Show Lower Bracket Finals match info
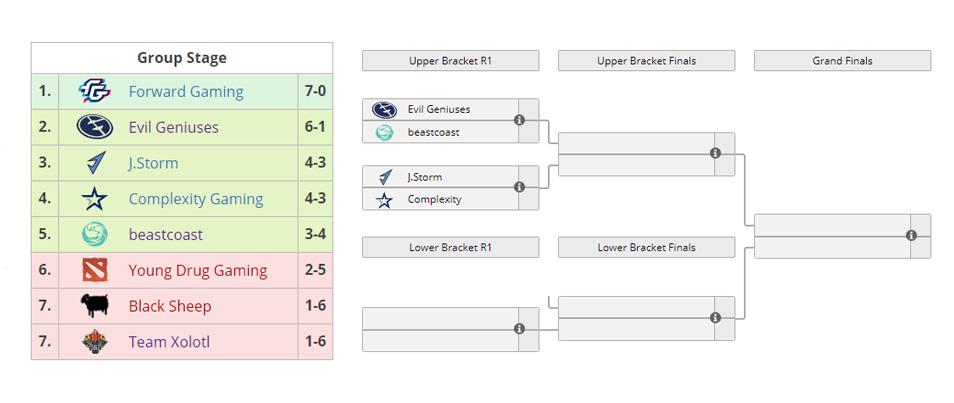Viewport: 954px width, 403px height. (x=715, y=318)
